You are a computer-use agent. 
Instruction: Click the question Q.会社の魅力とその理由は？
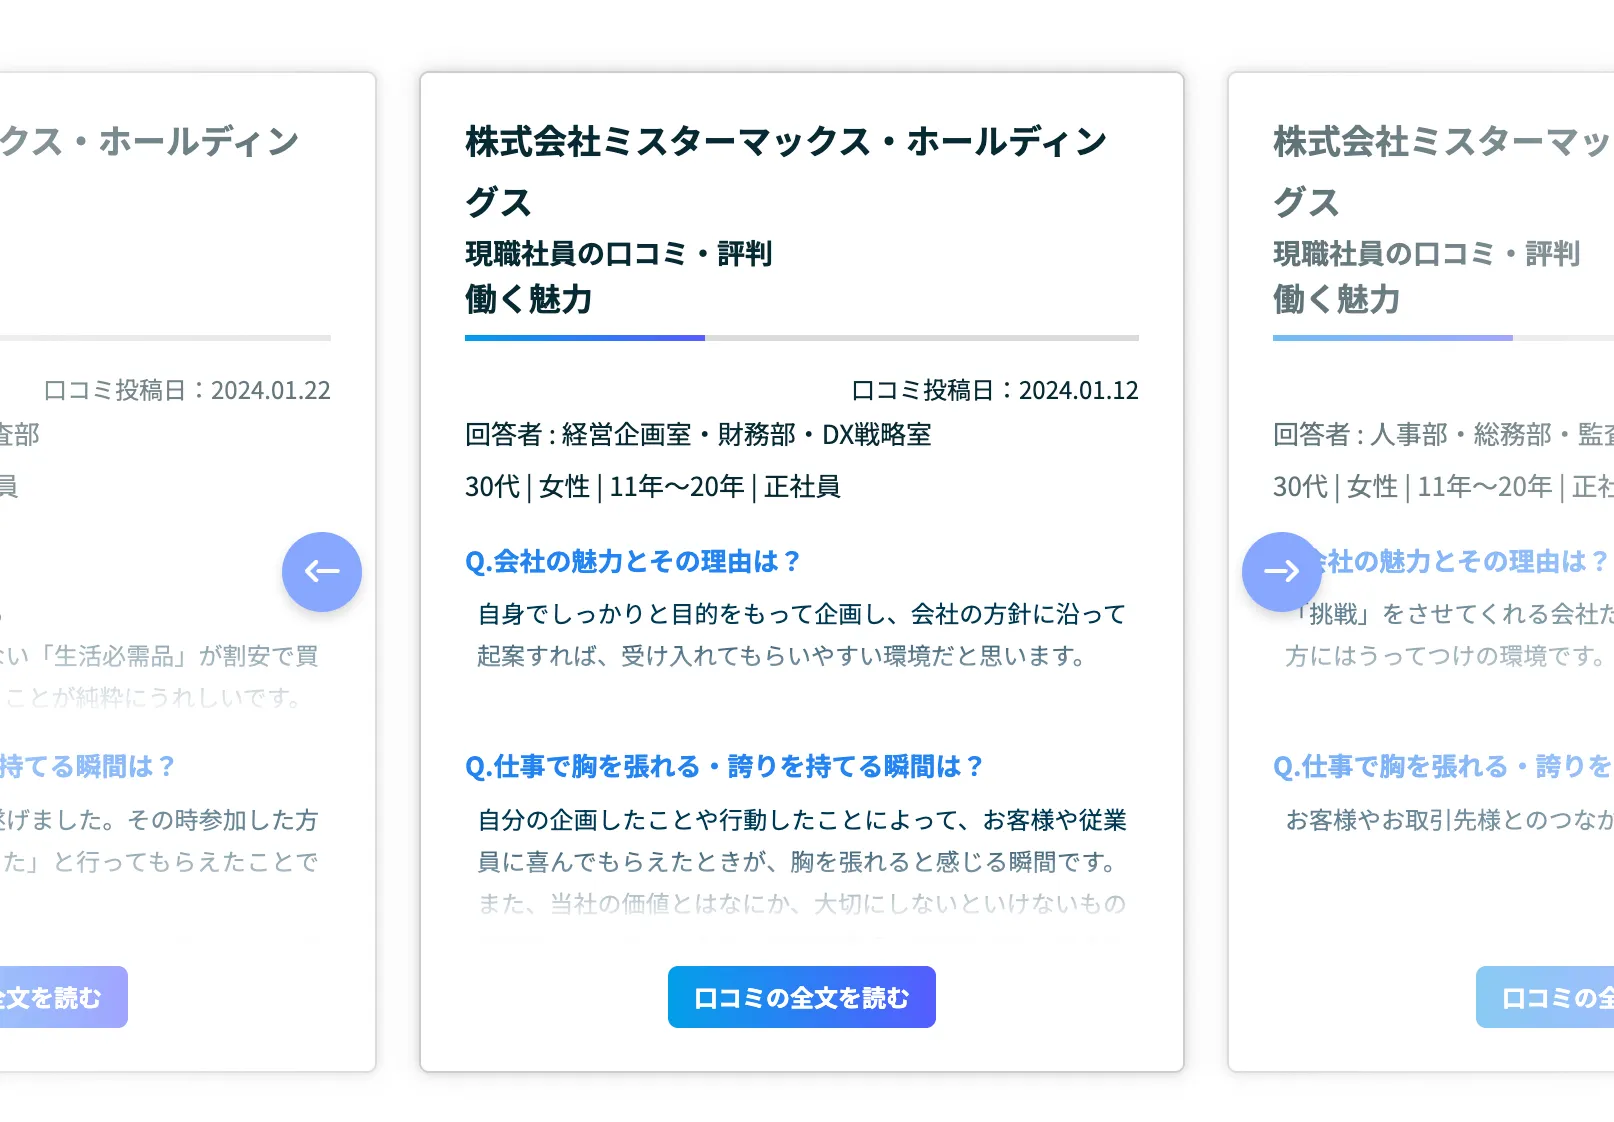pyautogui.click(x=631, y=561)
